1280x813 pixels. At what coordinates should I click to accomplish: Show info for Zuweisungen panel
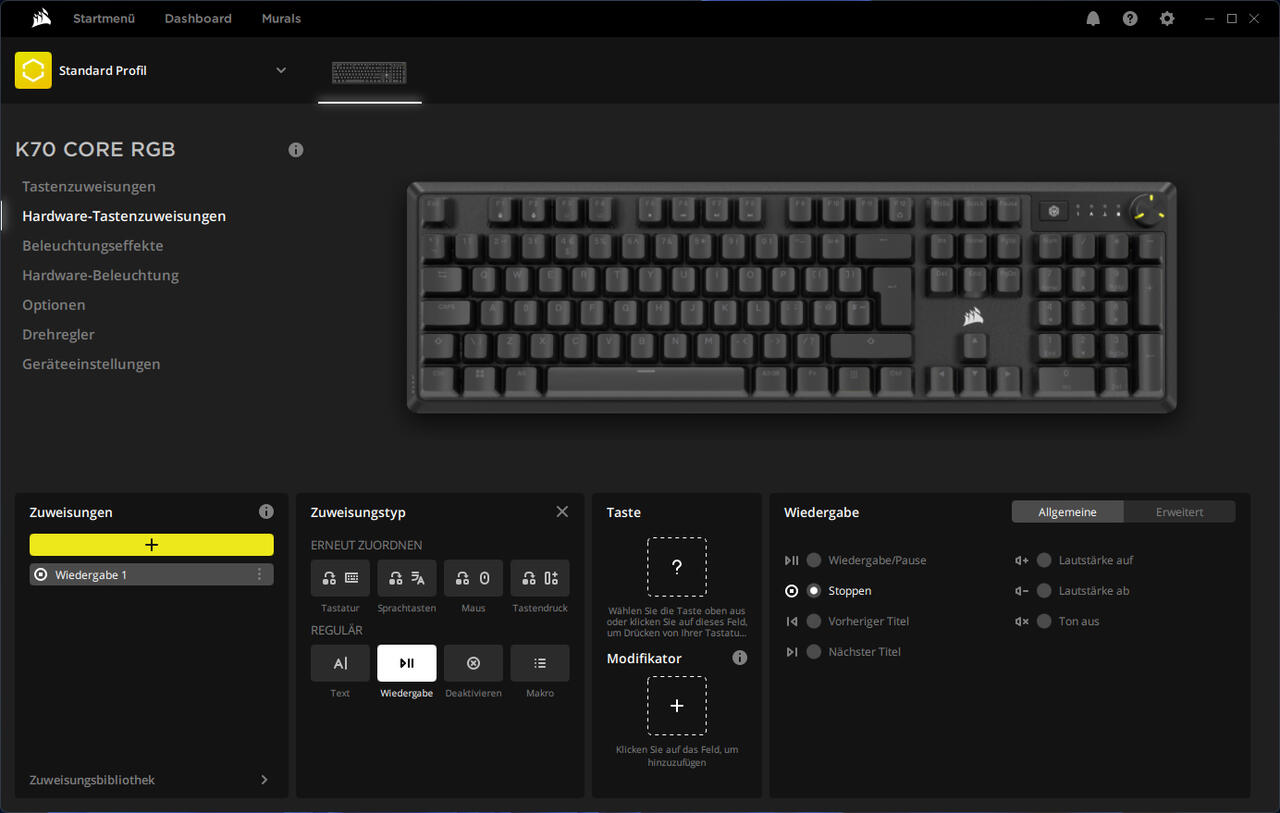click(x=266, y=511)
